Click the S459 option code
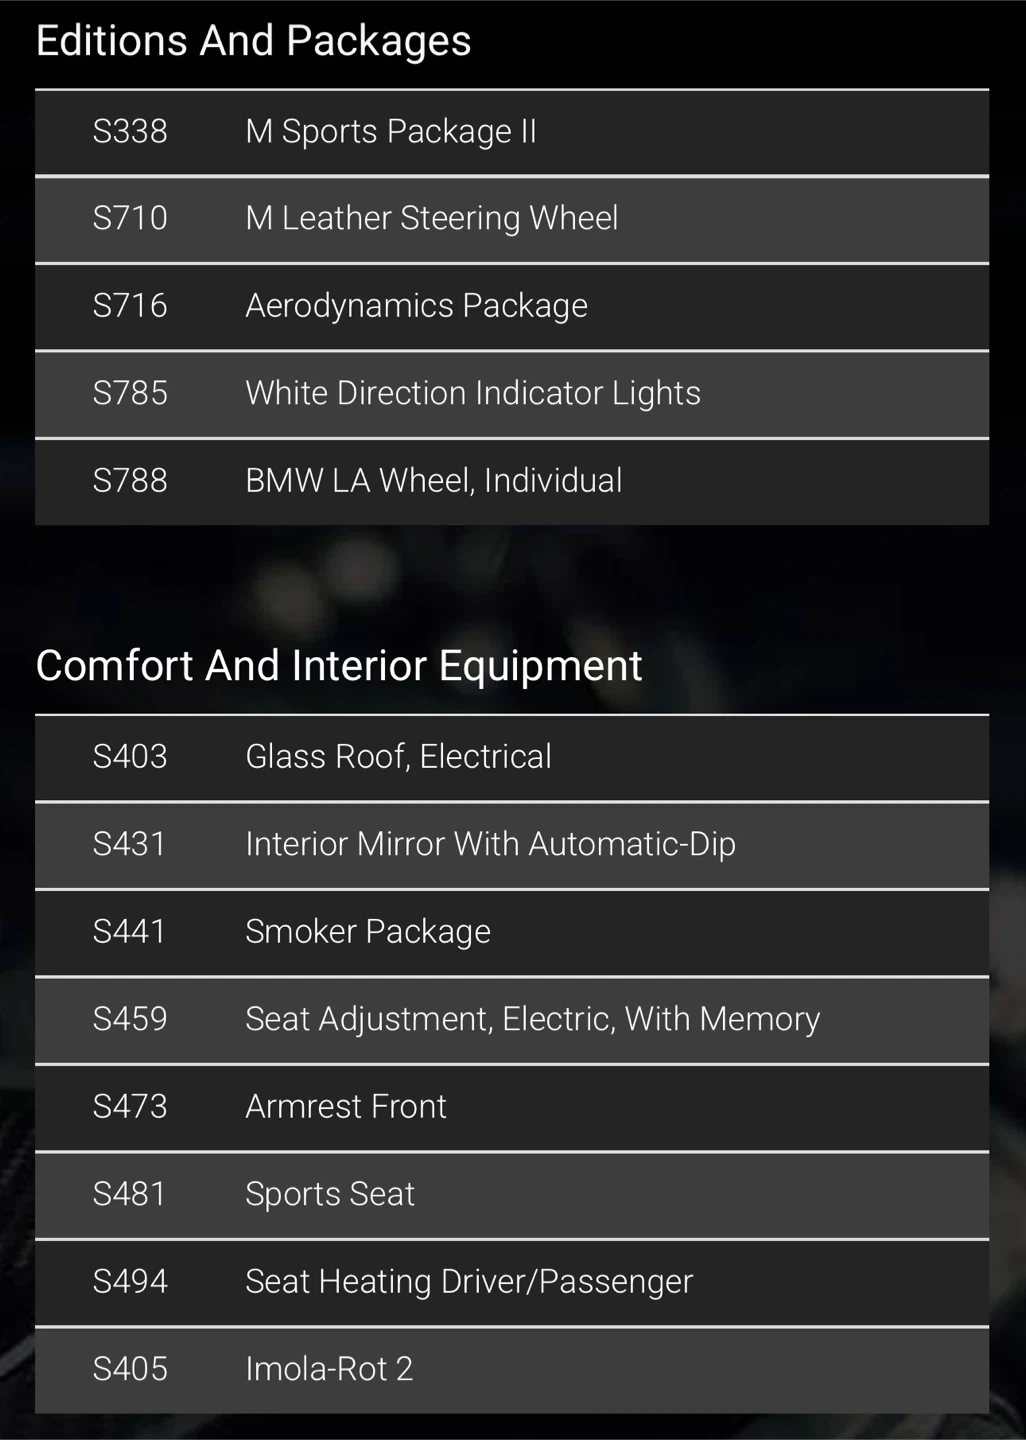Image resolution: width=1026 pixels, height=1440 pixels. [x=130, y=1019]
